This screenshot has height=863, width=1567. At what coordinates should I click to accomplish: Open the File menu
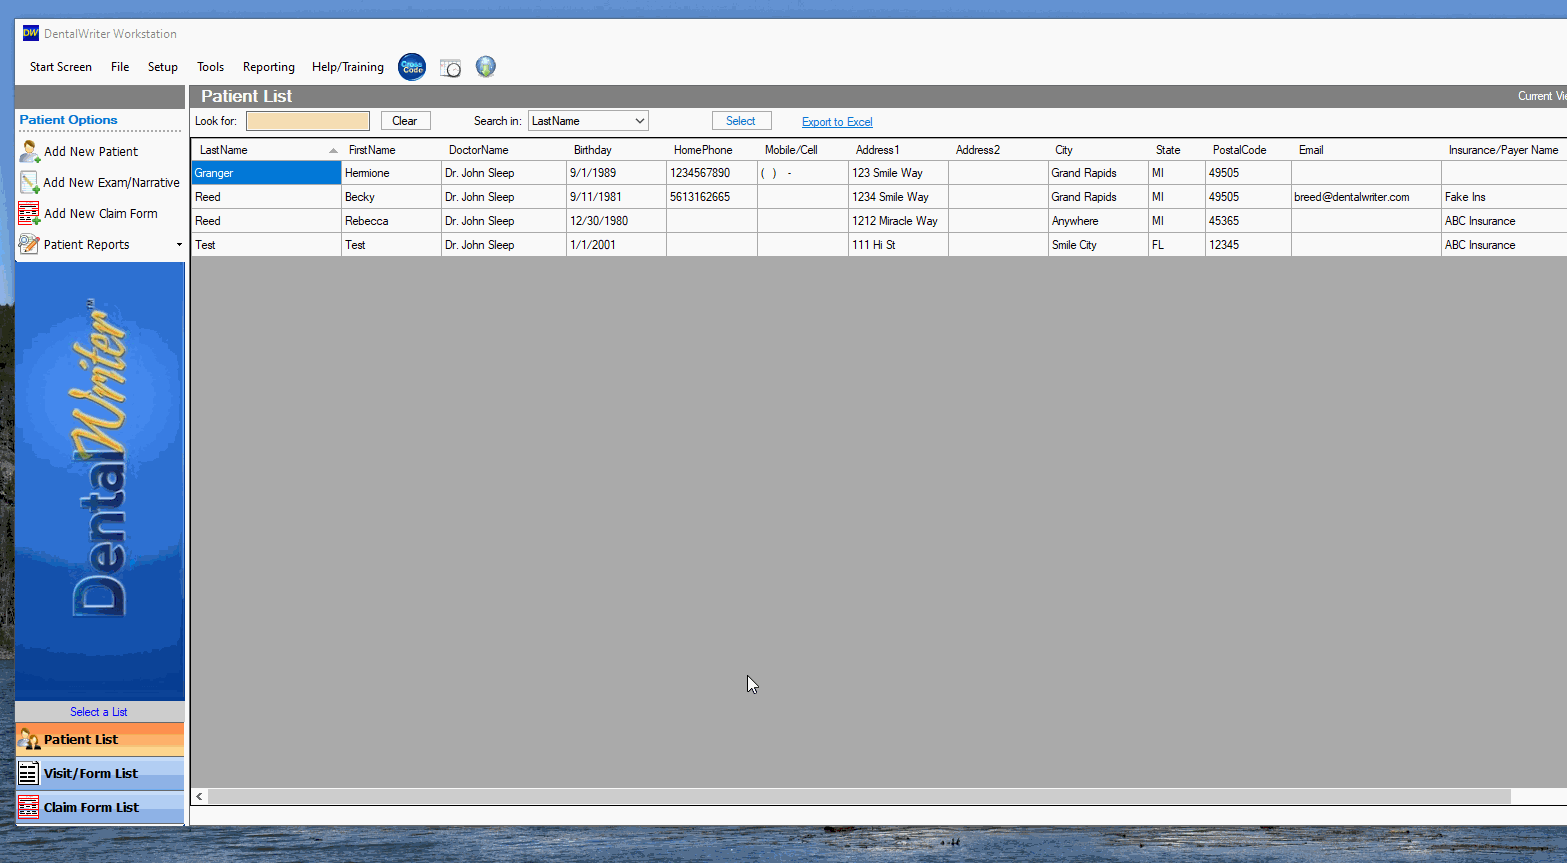click(x=120, y=67)
